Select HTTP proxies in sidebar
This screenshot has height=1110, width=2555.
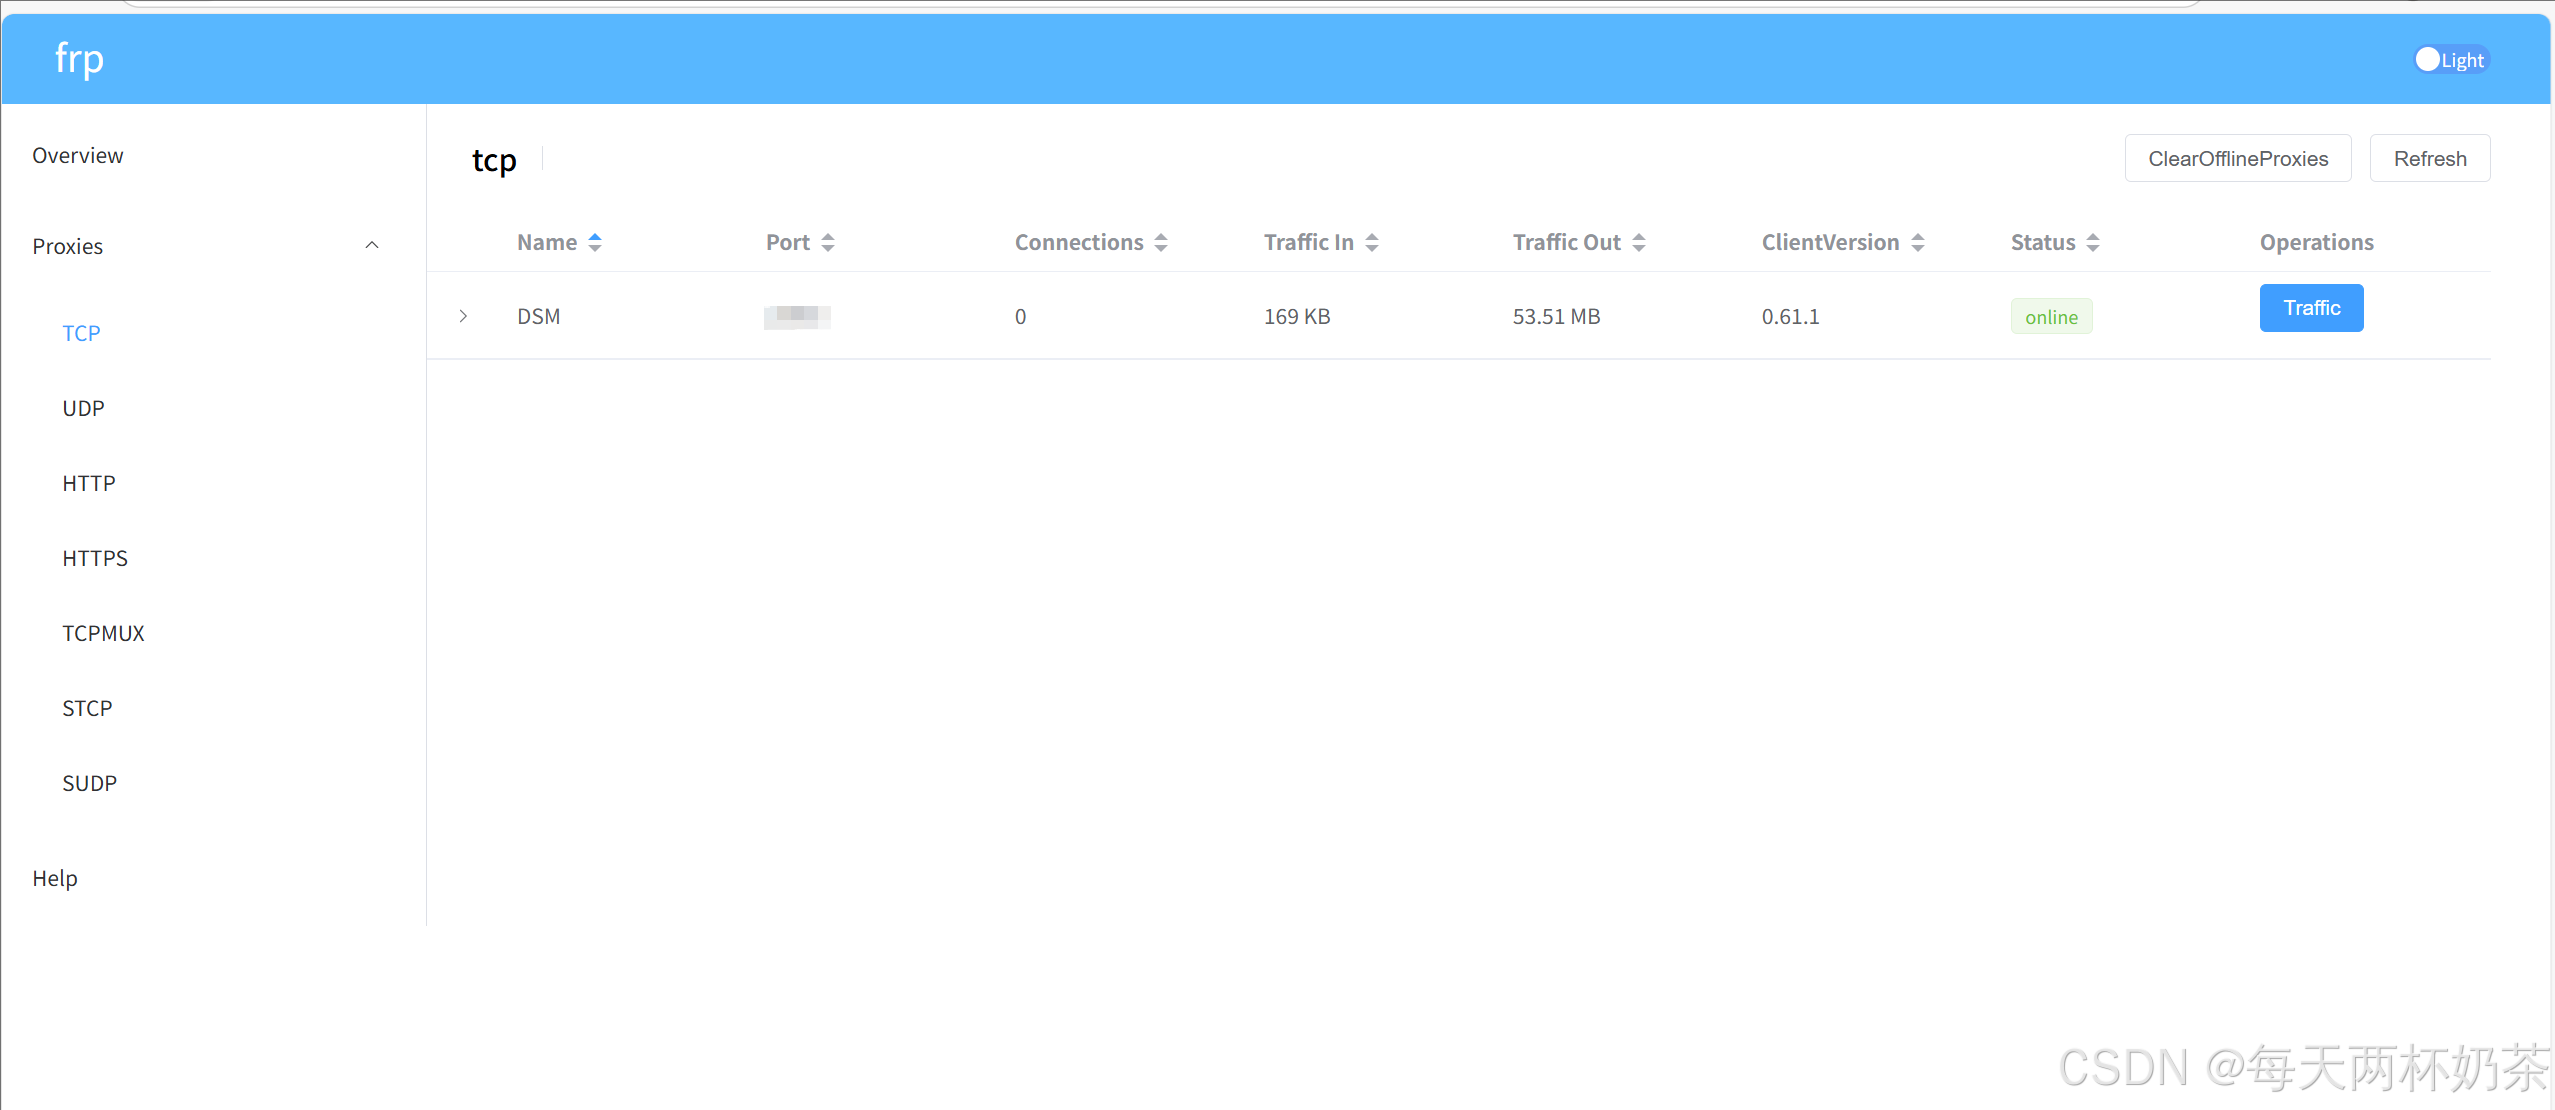(89, 483)
